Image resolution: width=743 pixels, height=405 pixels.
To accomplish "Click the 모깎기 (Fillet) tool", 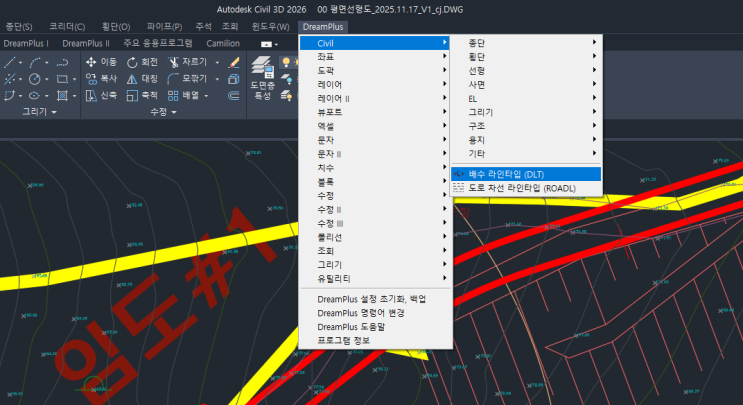I will pyautogui.click(x=188, y=79).
